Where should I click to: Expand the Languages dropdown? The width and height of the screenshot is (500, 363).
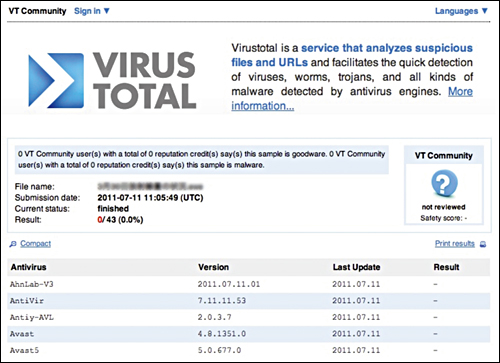pyautogui.click(x=461, y=11)
